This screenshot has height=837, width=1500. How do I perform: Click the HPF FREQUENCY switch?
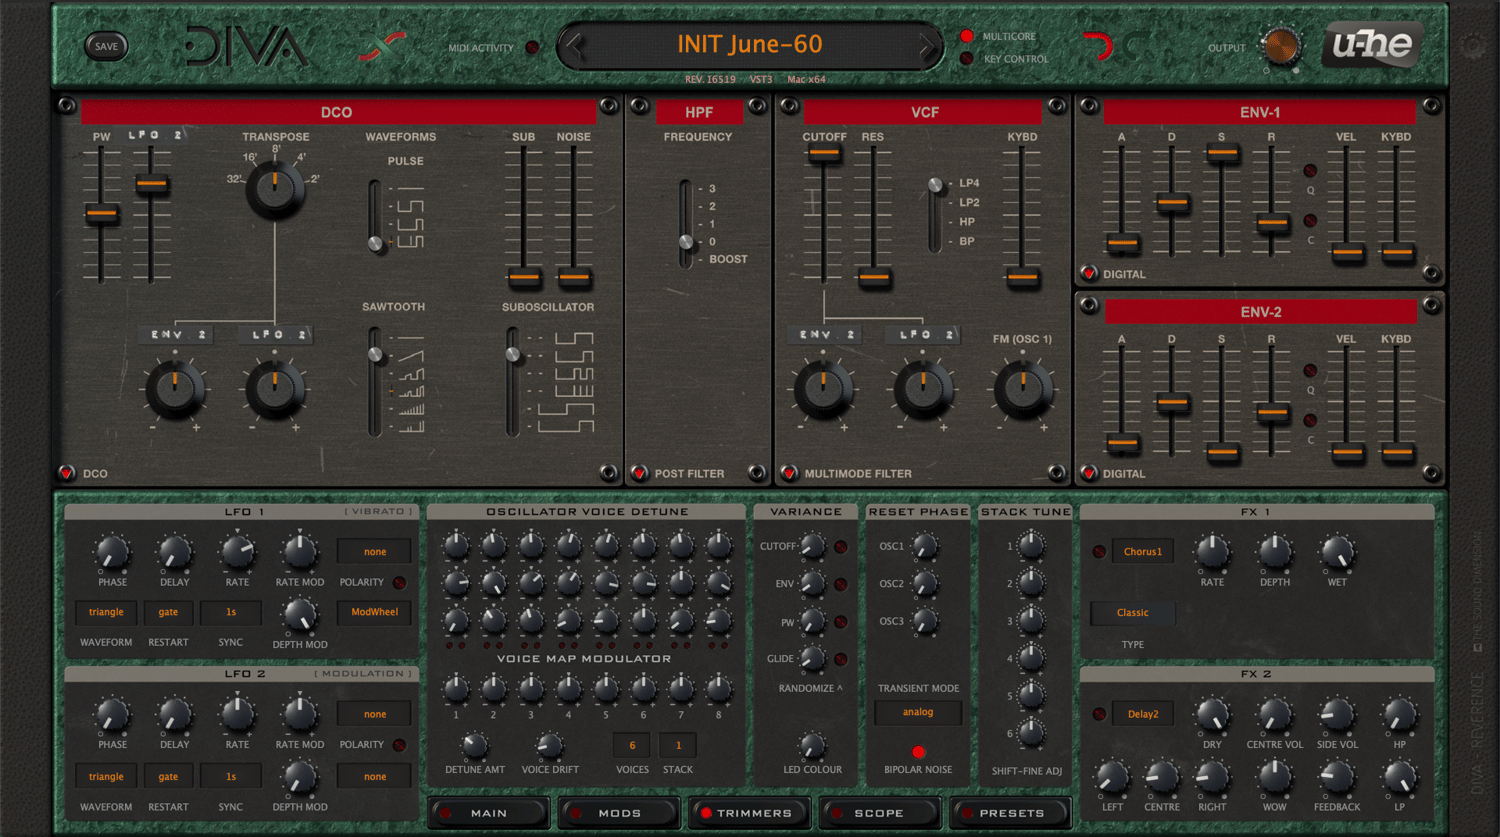(686, 224)
